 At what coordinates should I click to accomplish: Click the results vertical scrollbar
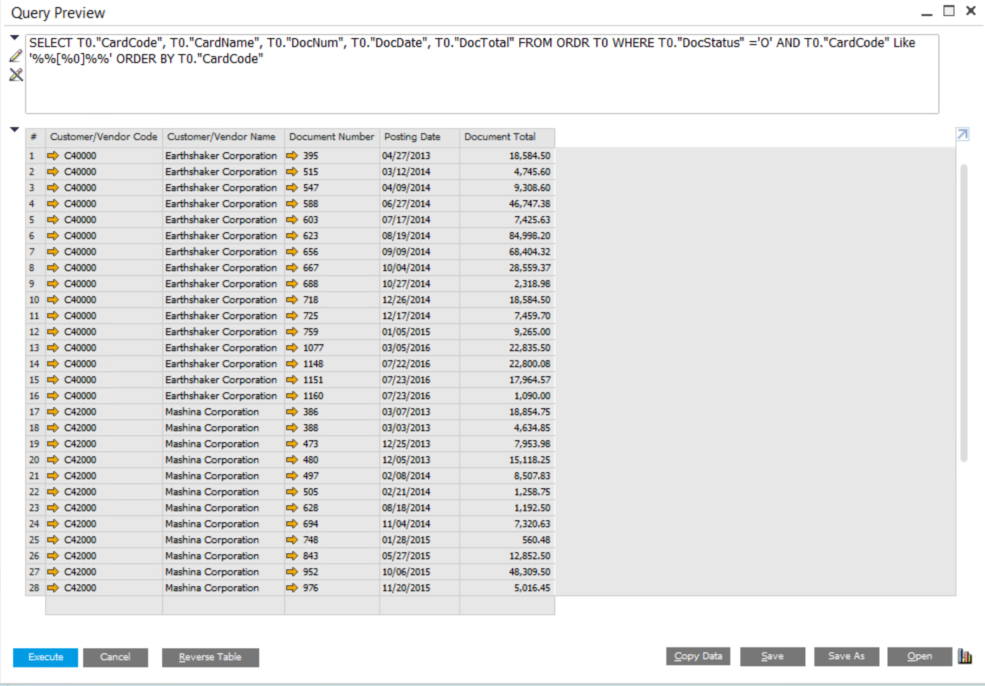[964, 313]
